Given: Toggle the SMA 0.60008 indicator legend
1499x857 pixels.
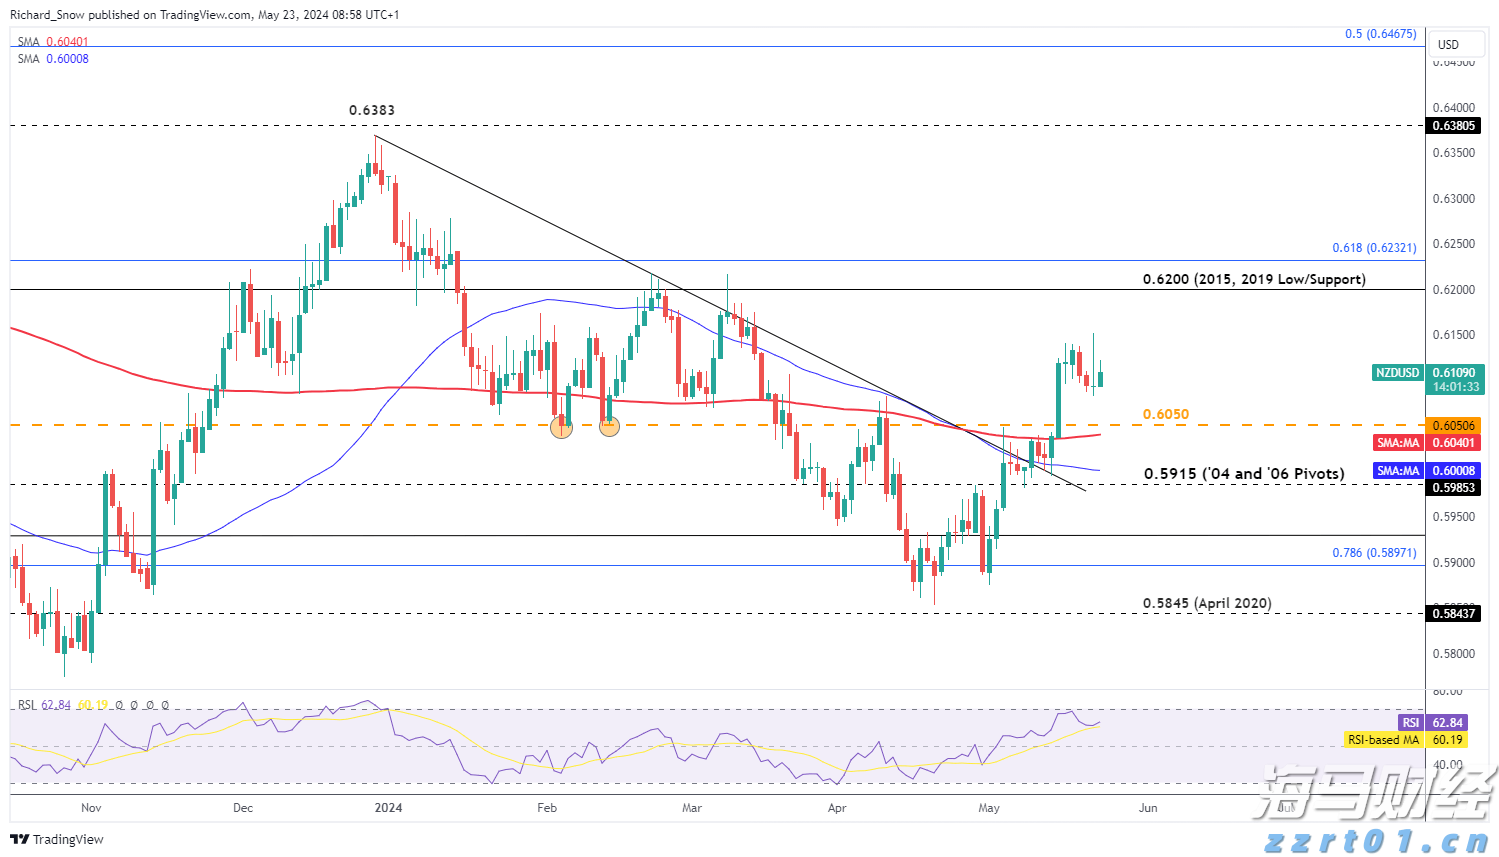Looking at the screenshot, I should click(53, 59).
